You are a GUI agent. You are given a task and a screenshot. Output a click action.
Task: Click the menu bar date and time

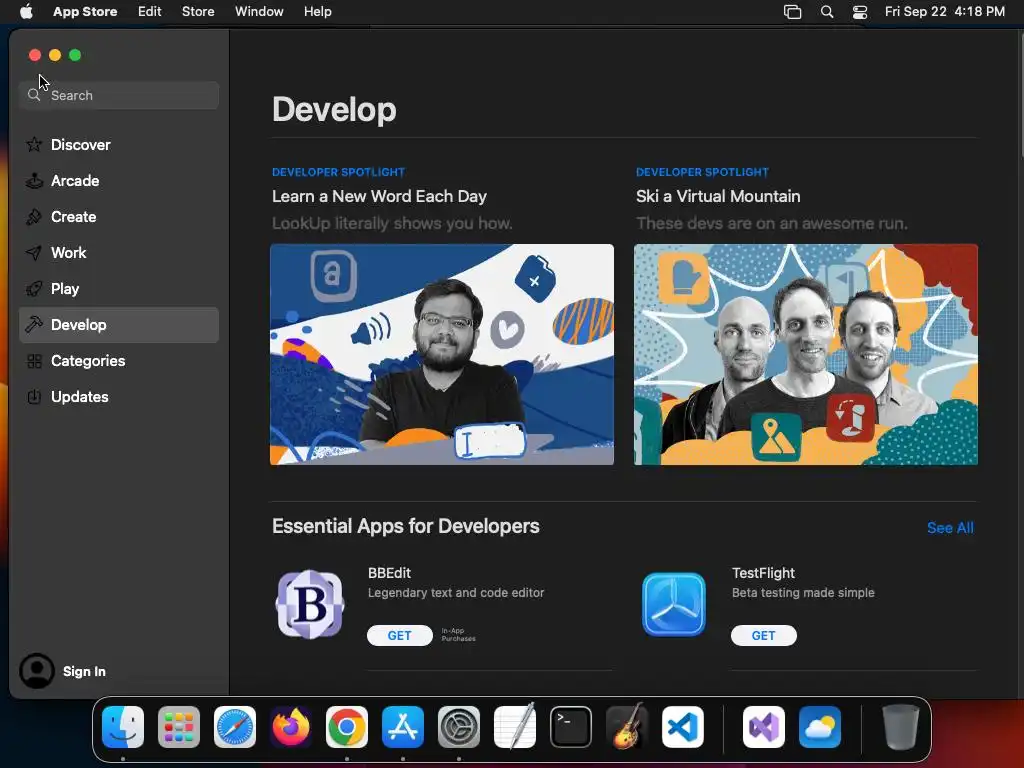[x=944, y=12]
